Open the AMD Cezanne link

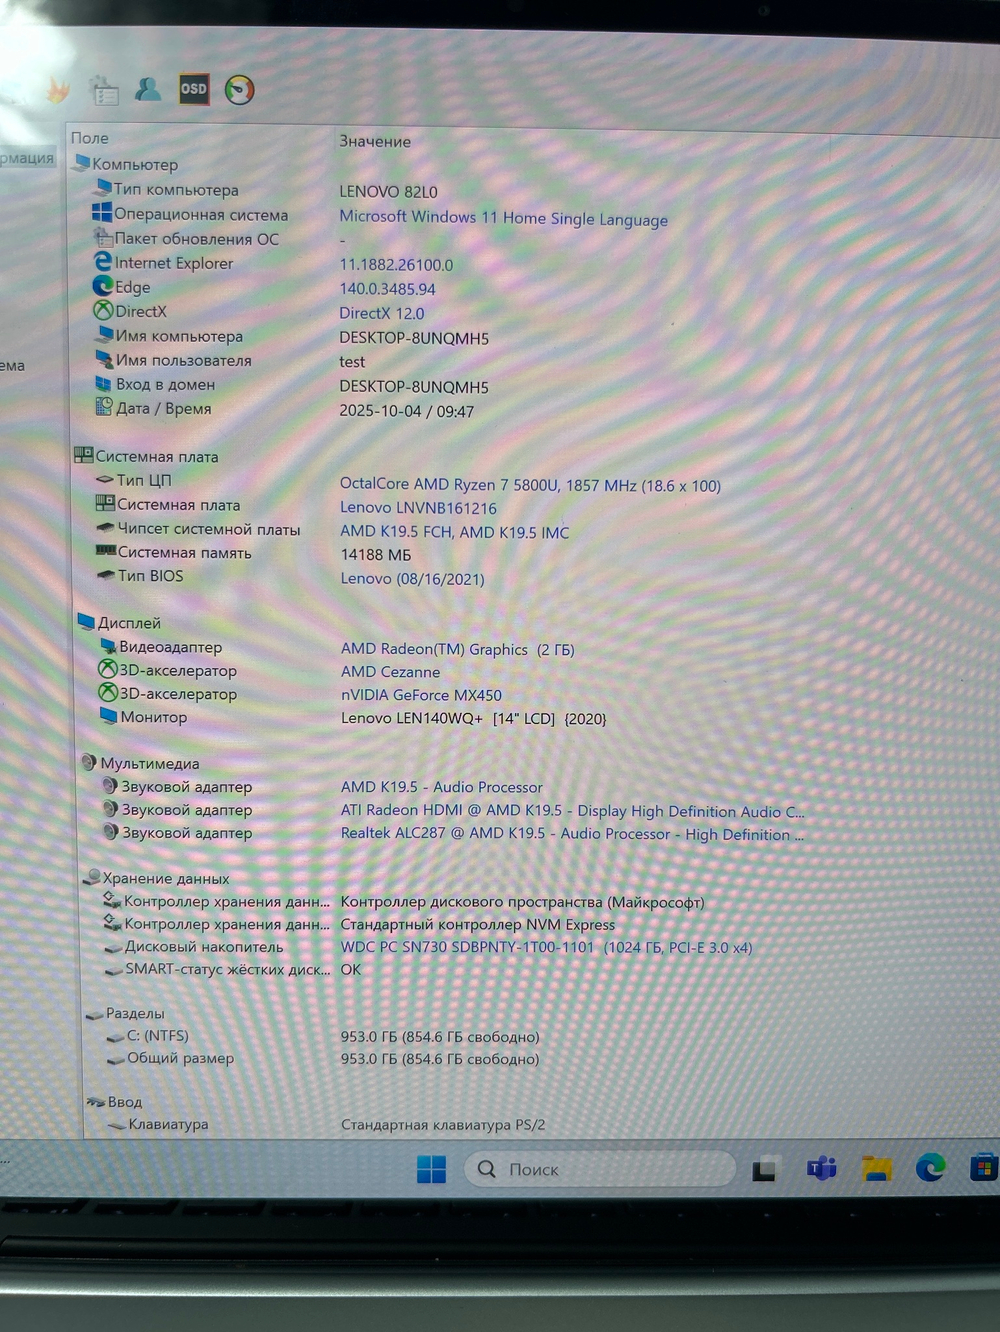point(390,672)
